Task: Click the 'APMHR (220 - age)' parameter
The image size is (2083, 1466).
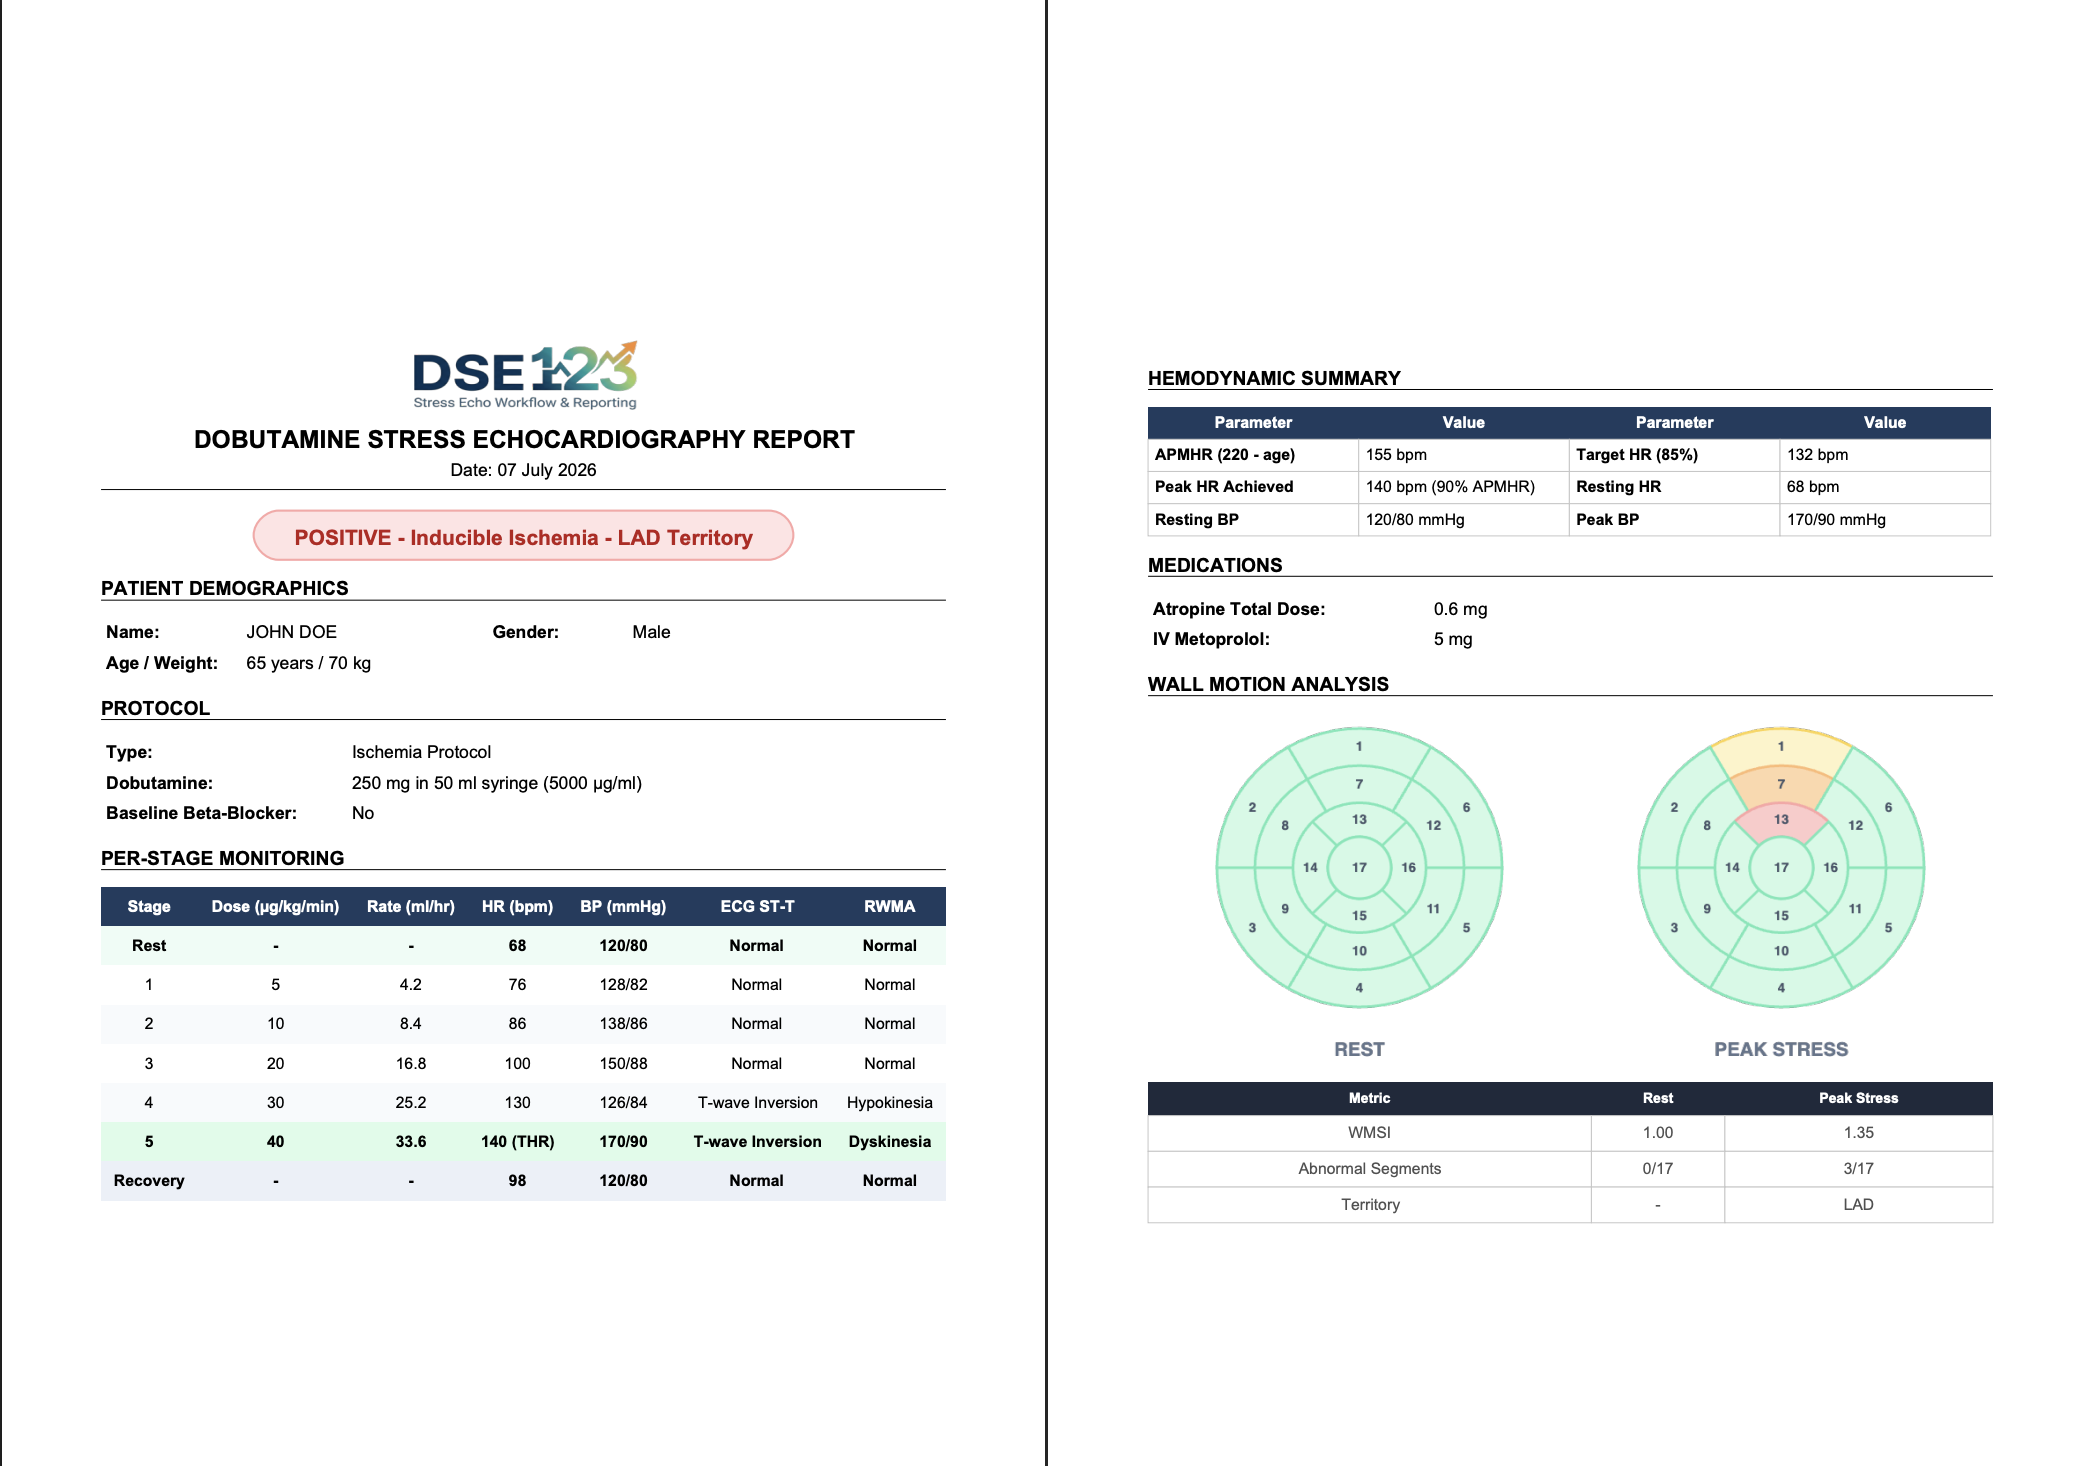Action: (x=1225, y=454)
